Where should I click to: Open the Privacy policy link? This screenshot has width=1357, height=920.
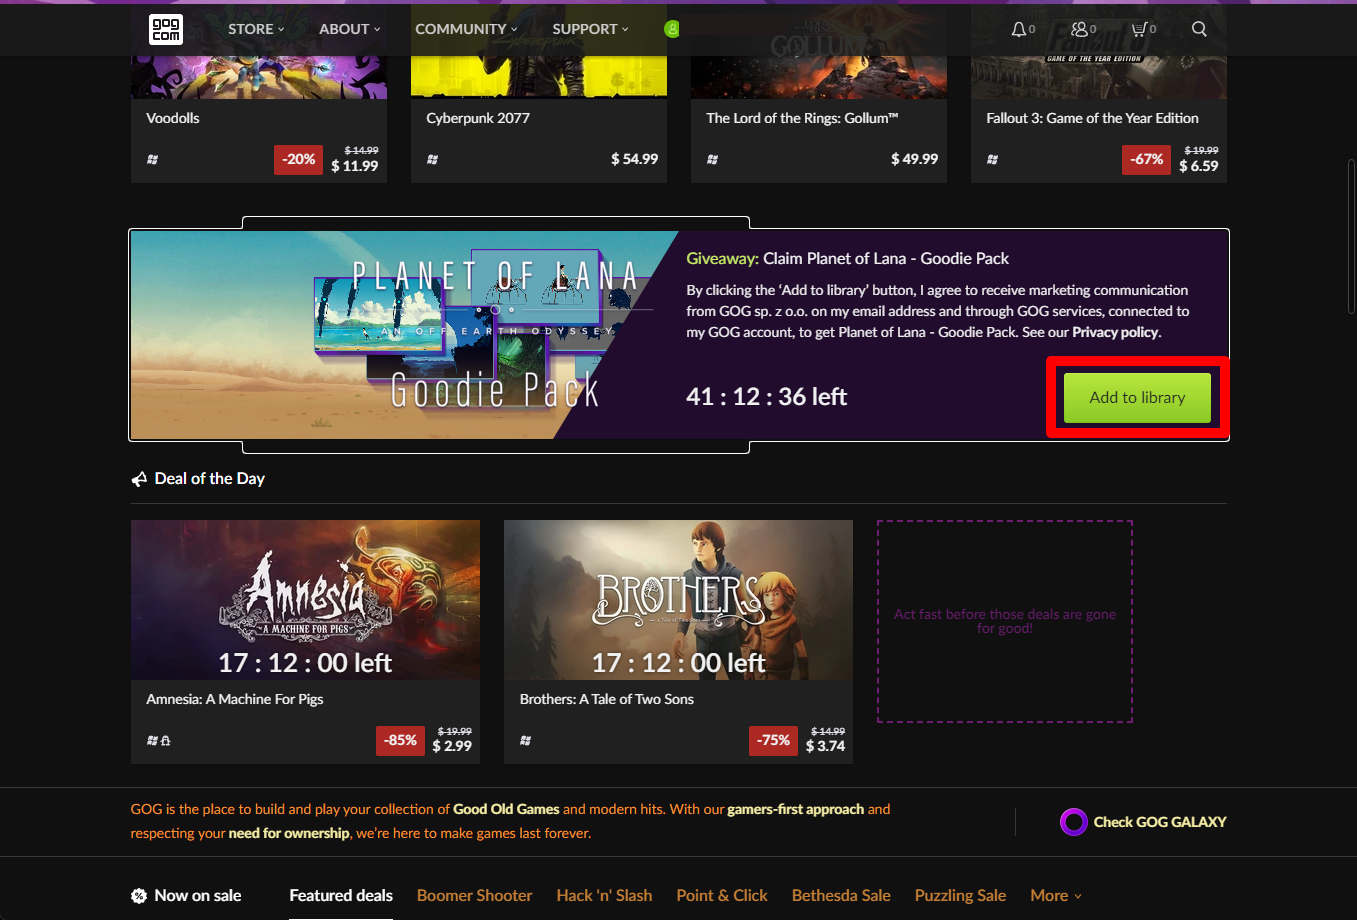[x=1115, y=332]
